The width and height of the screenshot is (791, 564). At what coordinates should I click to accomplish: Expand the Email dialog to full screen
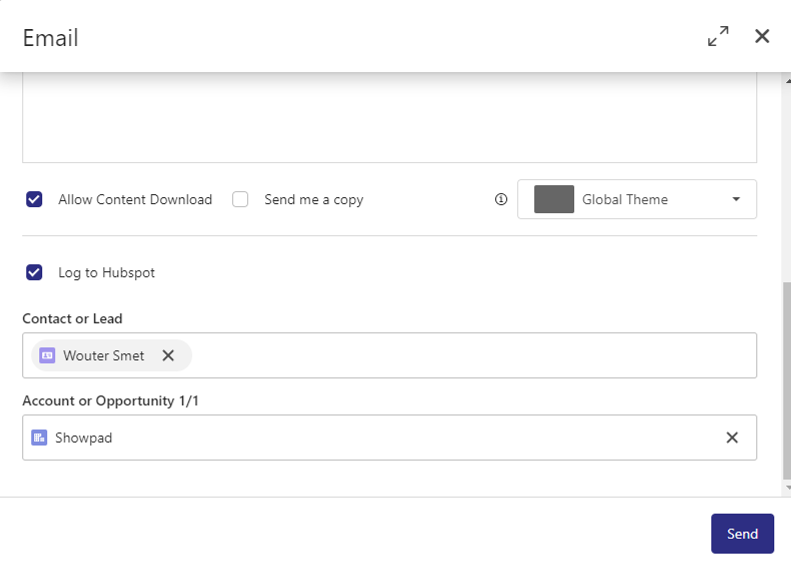(x=718, y=37)
